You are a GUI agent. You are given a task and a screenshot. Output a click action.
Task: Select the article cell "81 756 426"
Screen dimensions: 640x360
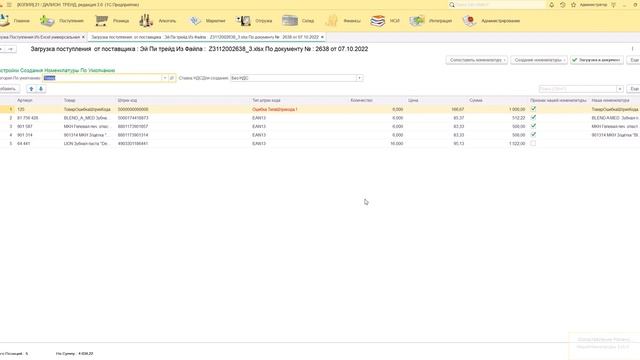click(x=28, y=118)
